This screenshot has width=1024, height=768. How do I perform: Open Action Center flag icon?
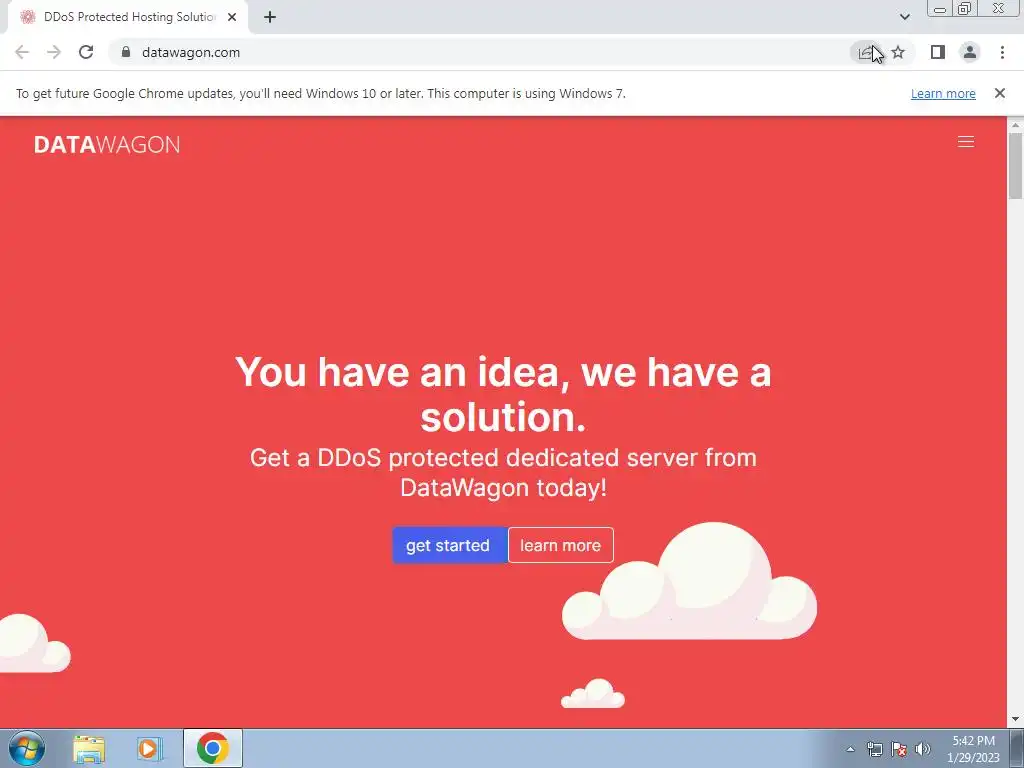pyautogui.click(x=899, y=749)
